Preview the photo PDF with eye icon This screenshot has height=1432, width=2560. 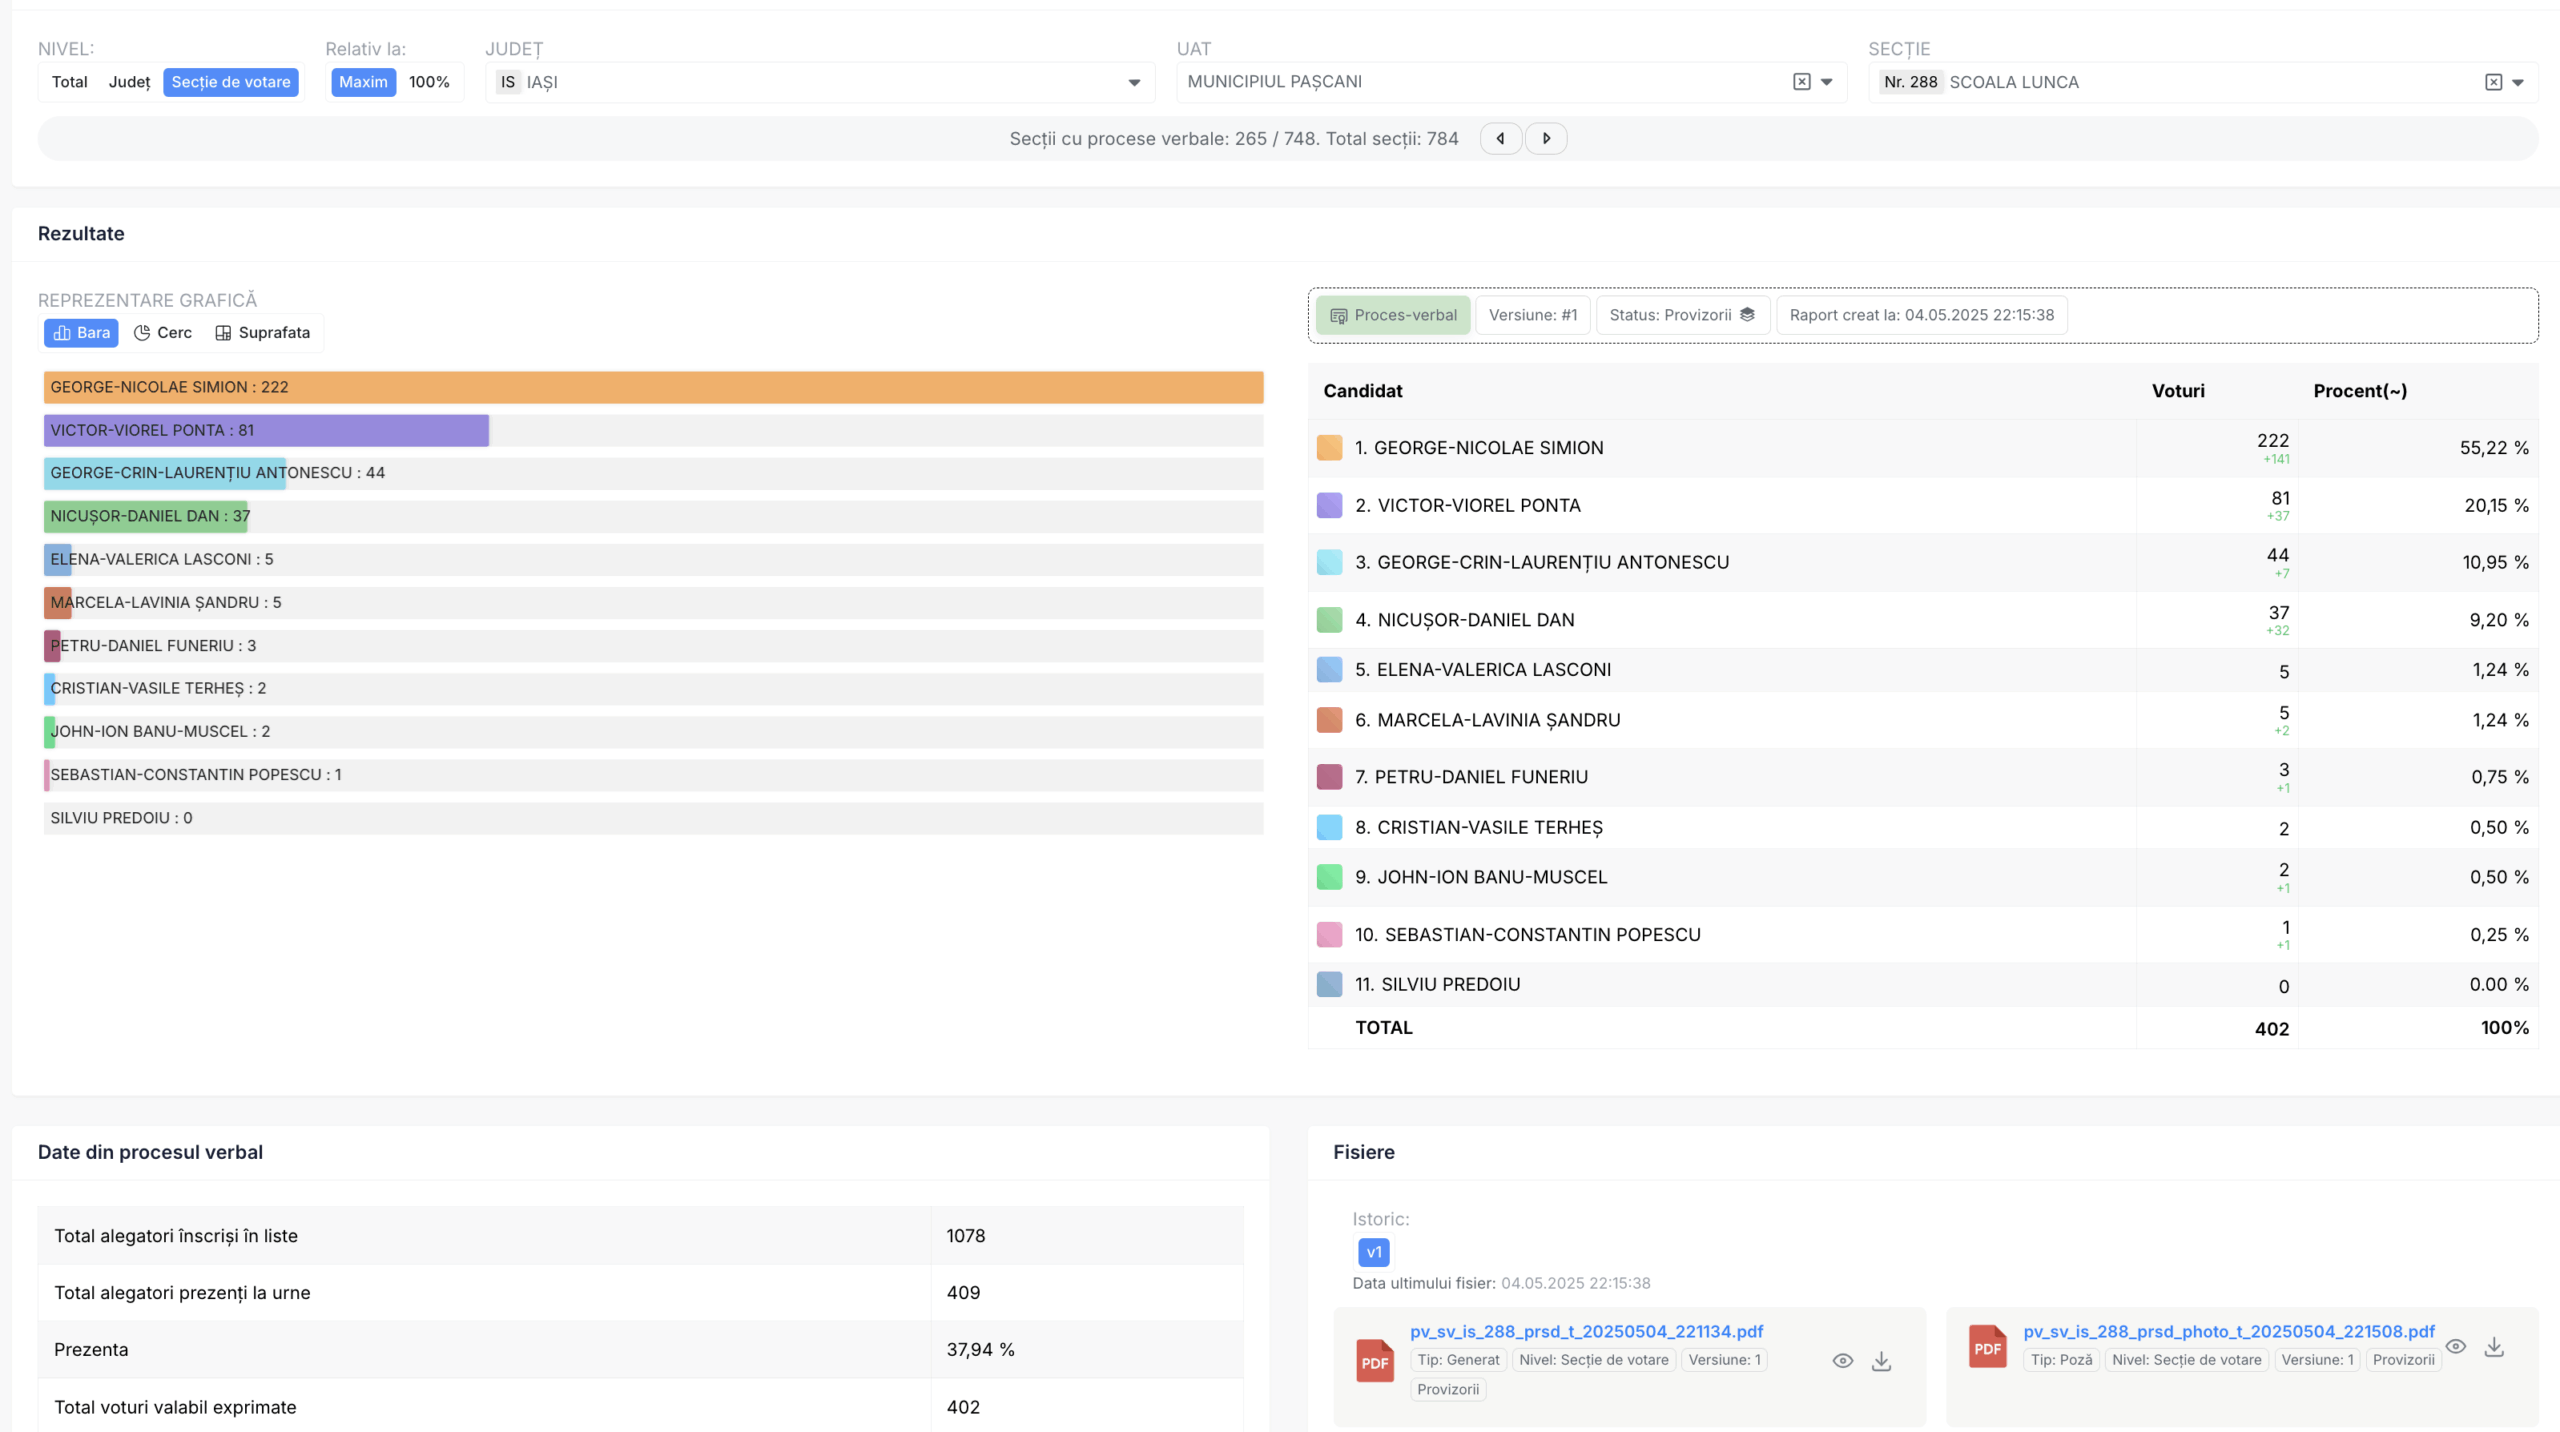2456,1347
